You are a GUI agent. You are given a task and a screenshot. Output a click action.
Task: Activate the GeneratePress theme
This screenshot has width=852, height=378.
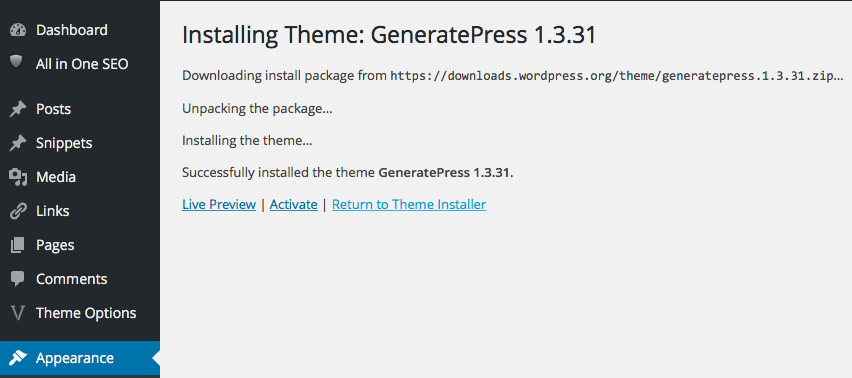293,205
